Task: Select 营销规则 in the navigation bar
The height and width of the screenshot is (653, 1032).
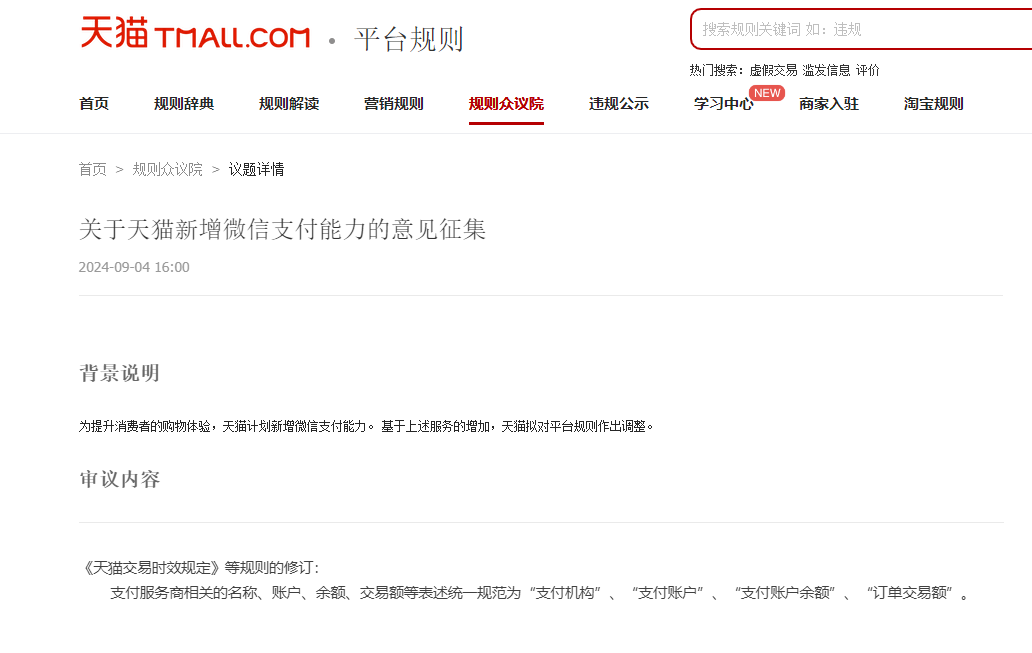Action: [x=394, y=104]
